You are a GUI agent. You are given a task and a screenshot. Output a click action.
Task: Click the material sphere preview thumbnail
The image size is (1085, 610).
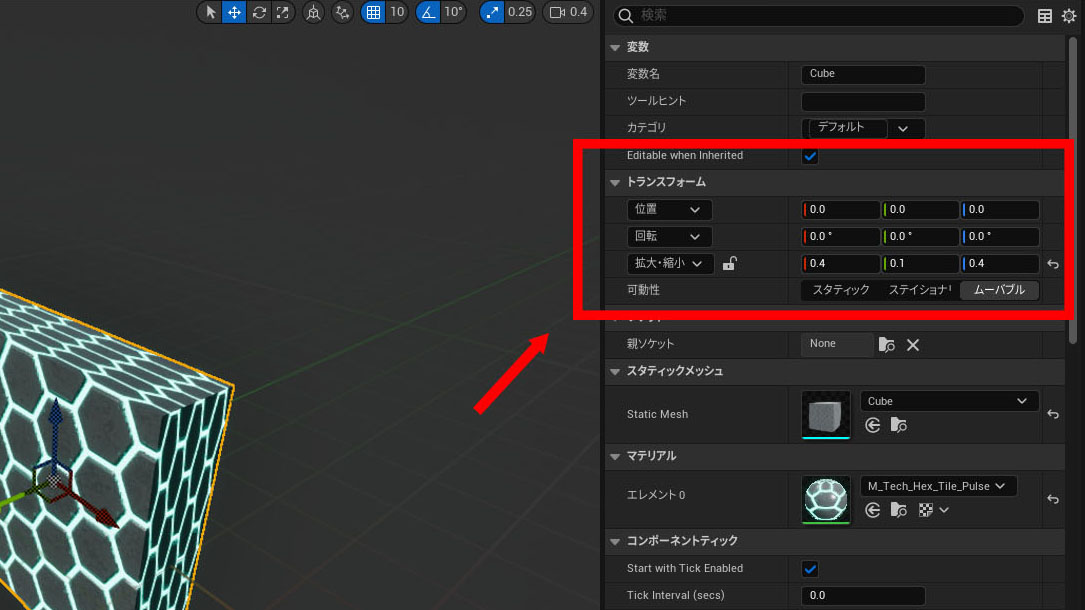[825, 499]
